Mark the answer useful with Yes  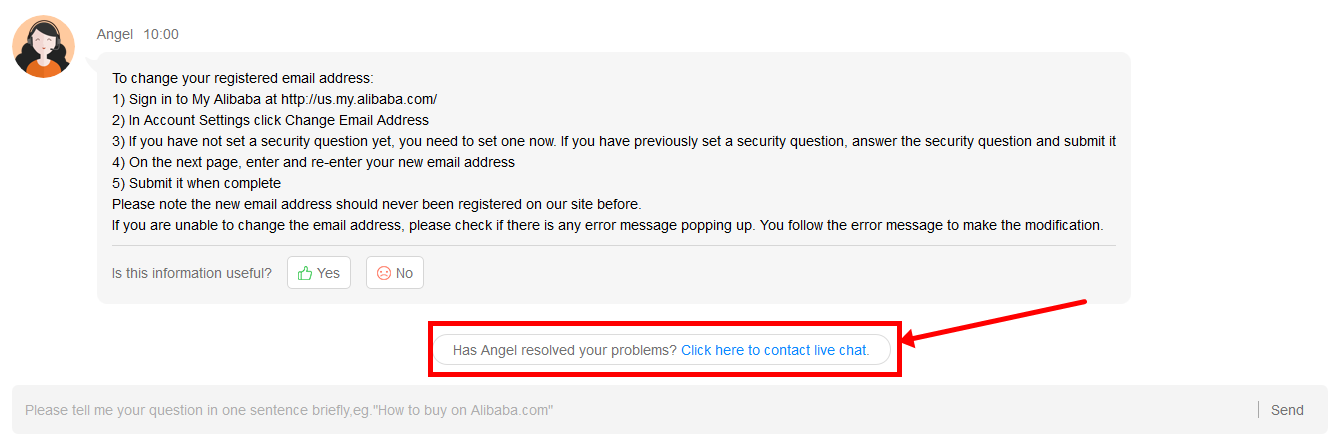click(319, 273)
